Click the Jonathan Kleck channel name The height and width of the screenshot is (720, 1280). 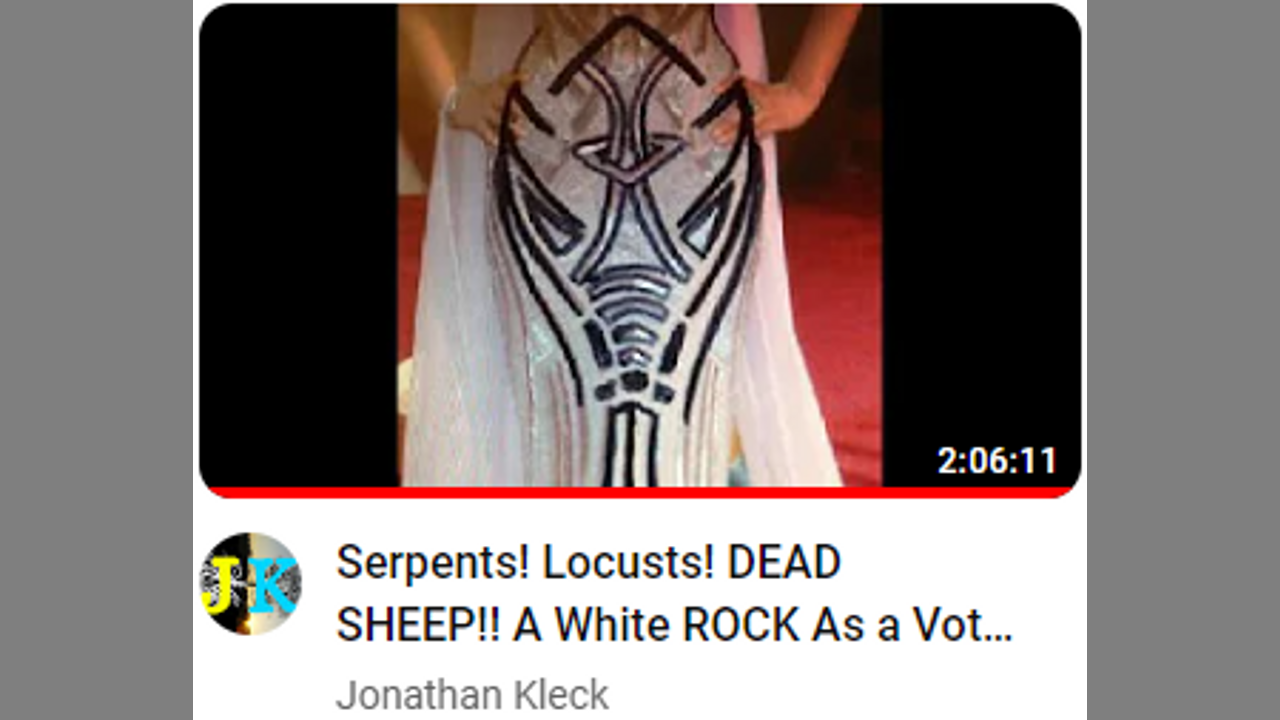tap(472, 695)
